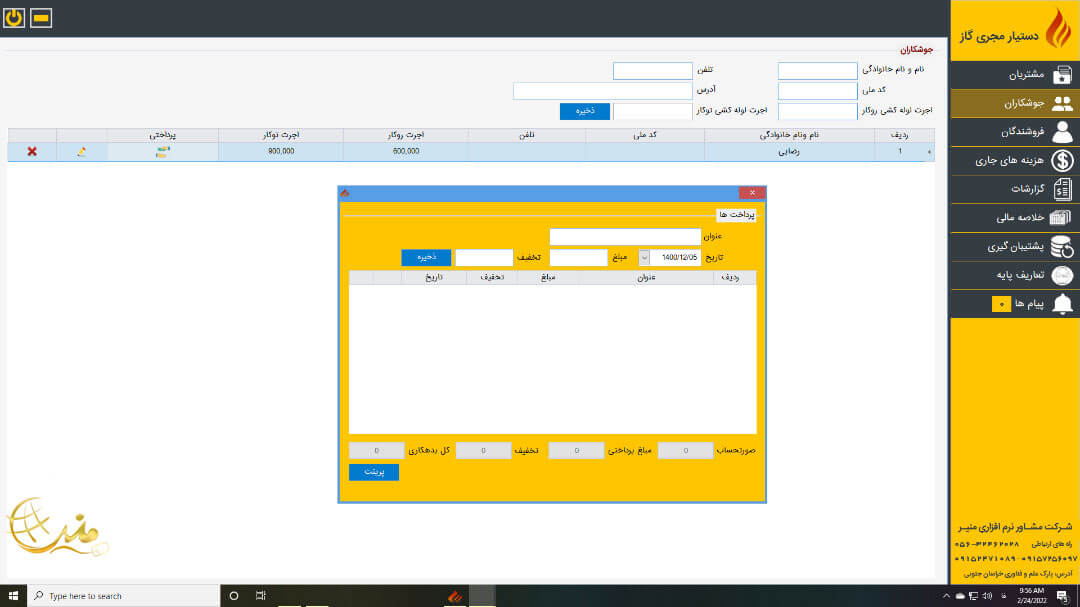Delete the رضایی row with red X

(x=32, y=151)
